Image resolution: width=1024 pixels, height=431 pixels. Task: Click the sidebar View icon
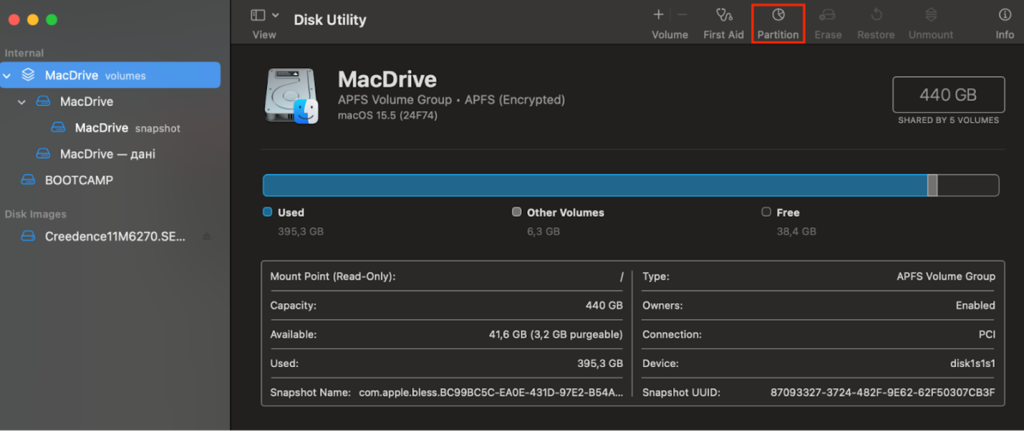pyautogui.click(x=258, y=15)
